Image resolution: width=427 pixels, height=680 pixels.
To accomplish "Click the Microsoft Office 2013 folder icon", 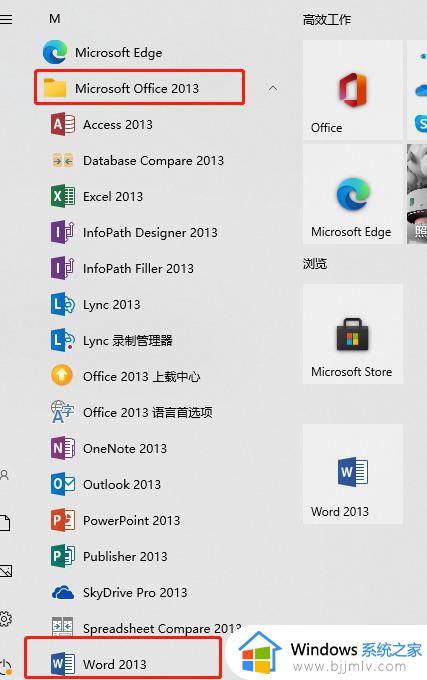I will coord(55,88).
